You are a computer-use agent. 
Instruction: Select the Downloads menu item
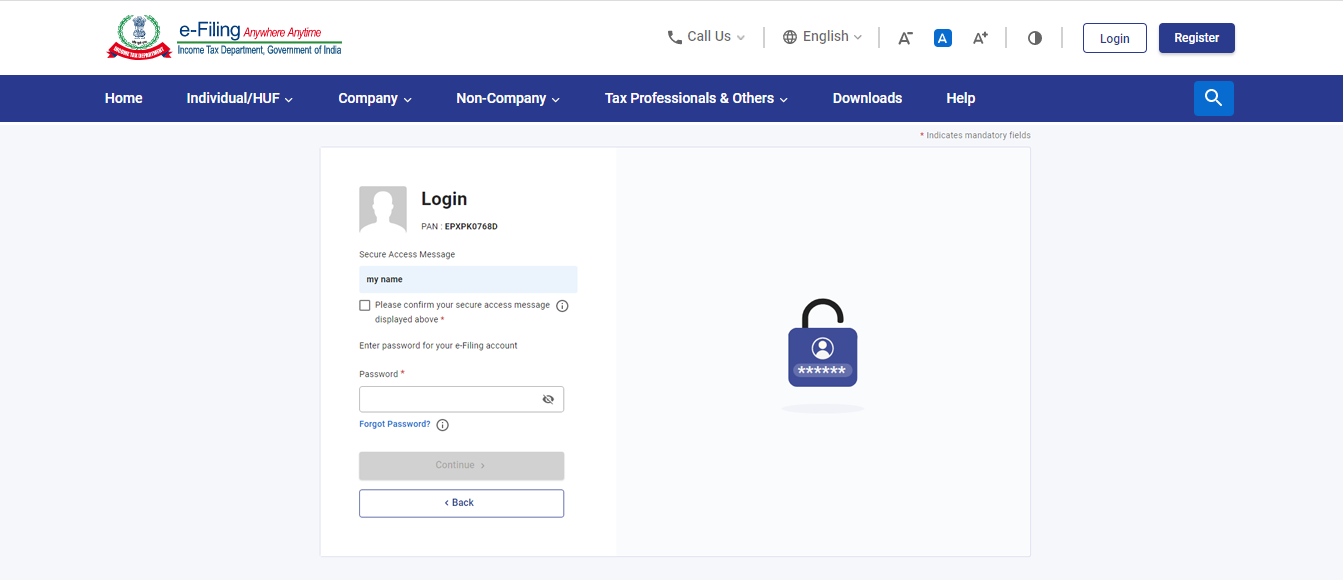pos(867,98)
